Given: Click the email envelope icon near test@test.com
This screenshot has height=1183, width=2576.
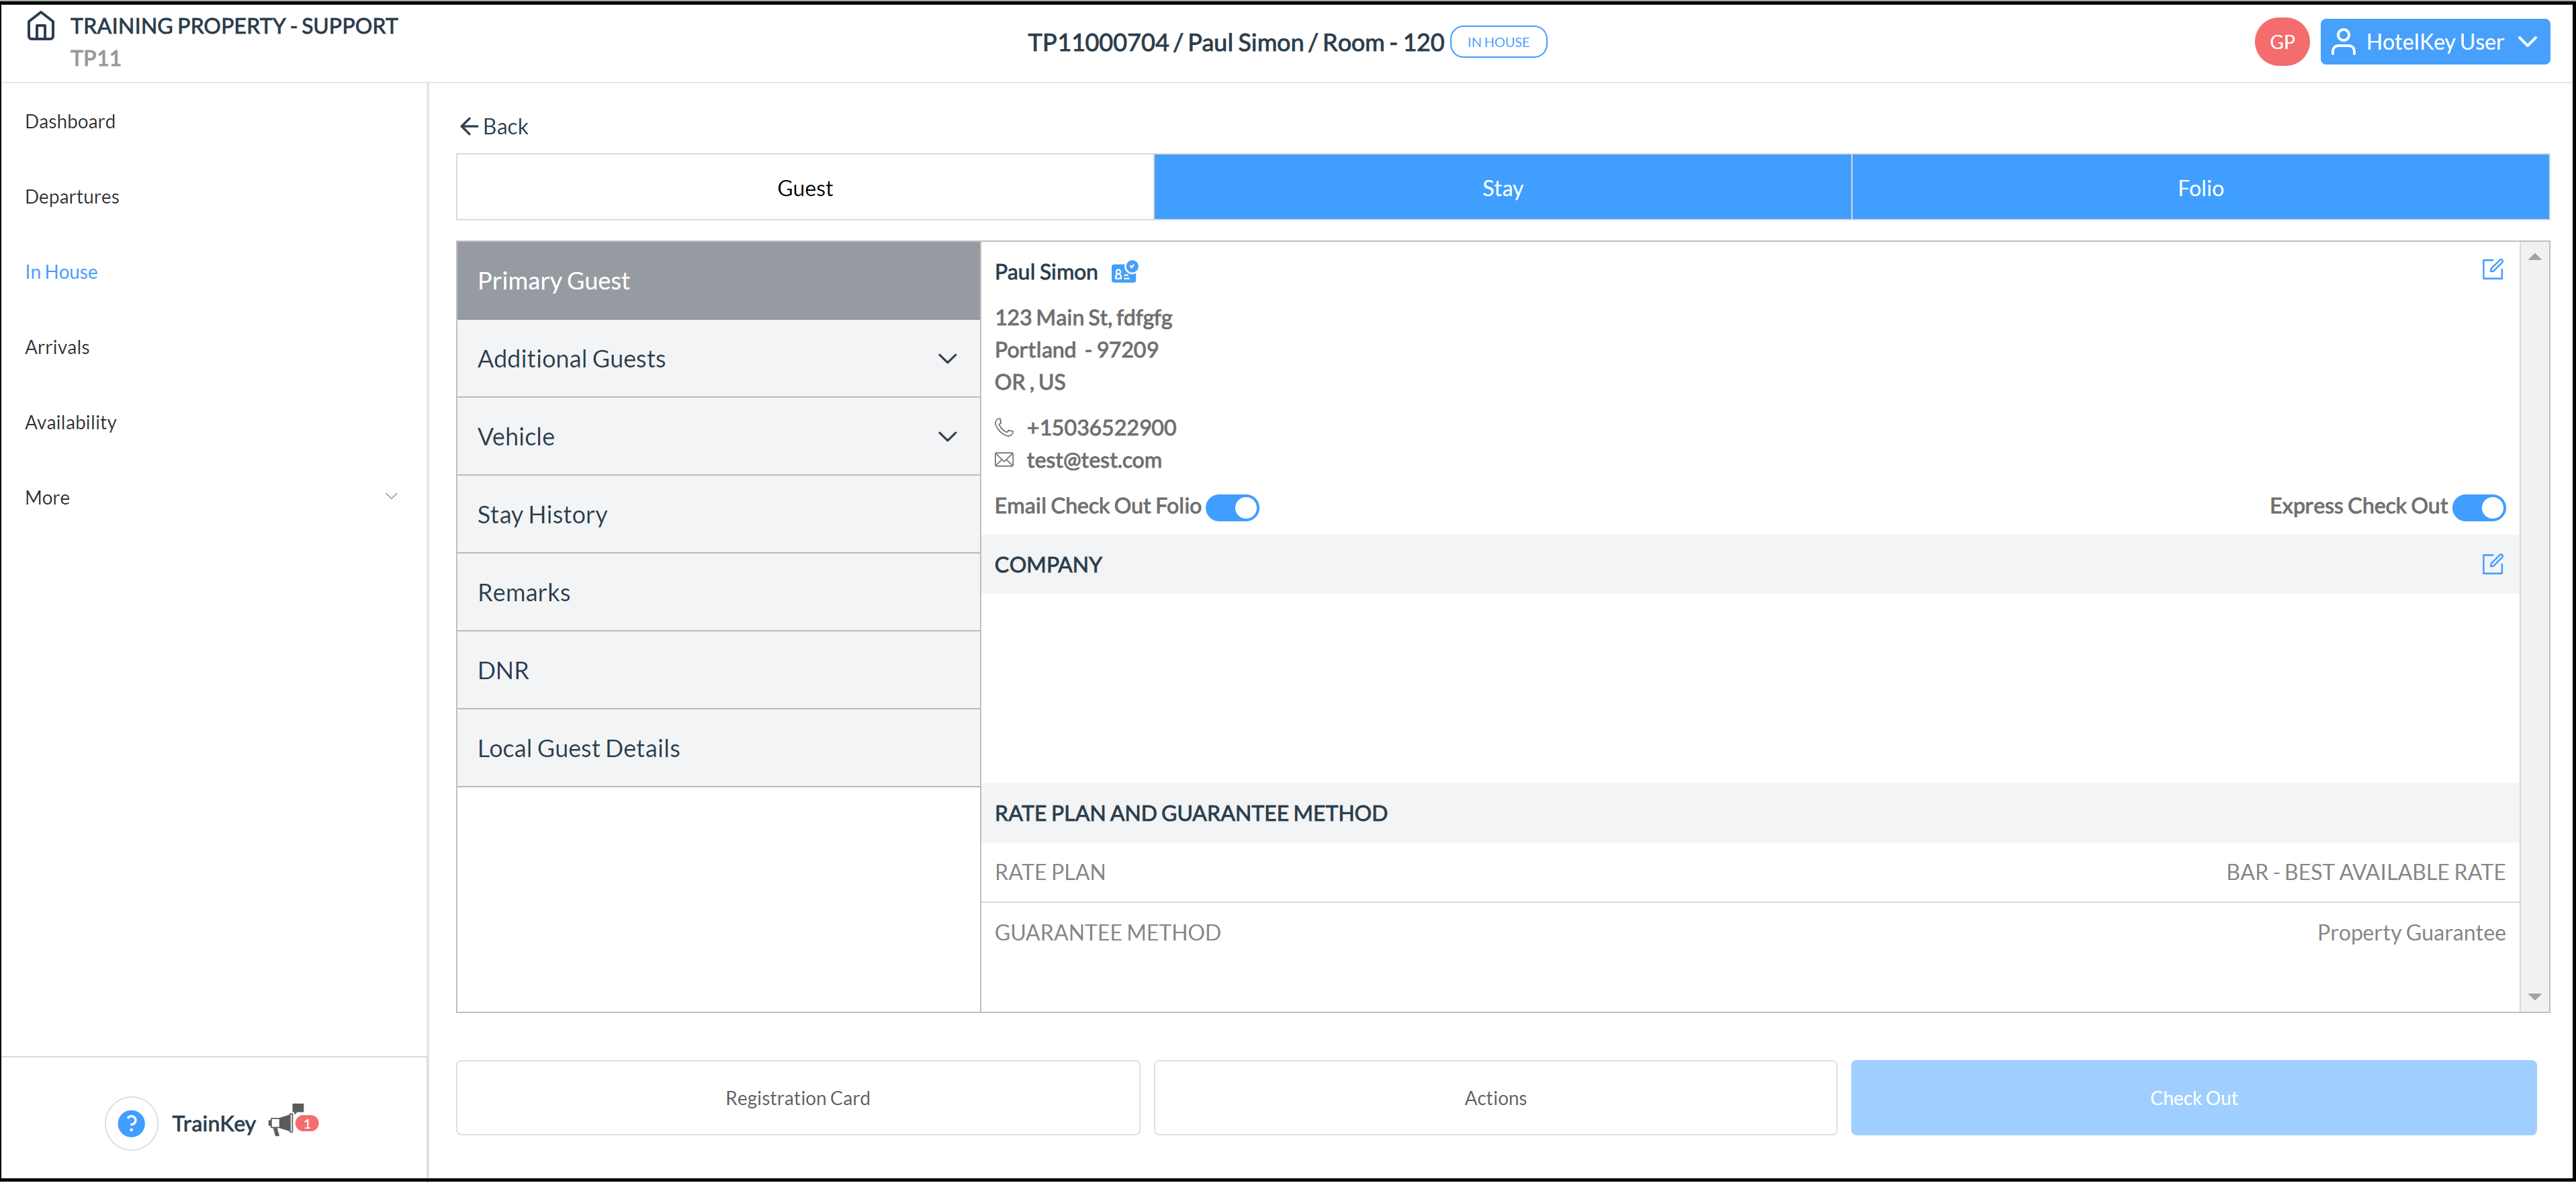Looking at the screenshot, I should [x=1004, y=460].
